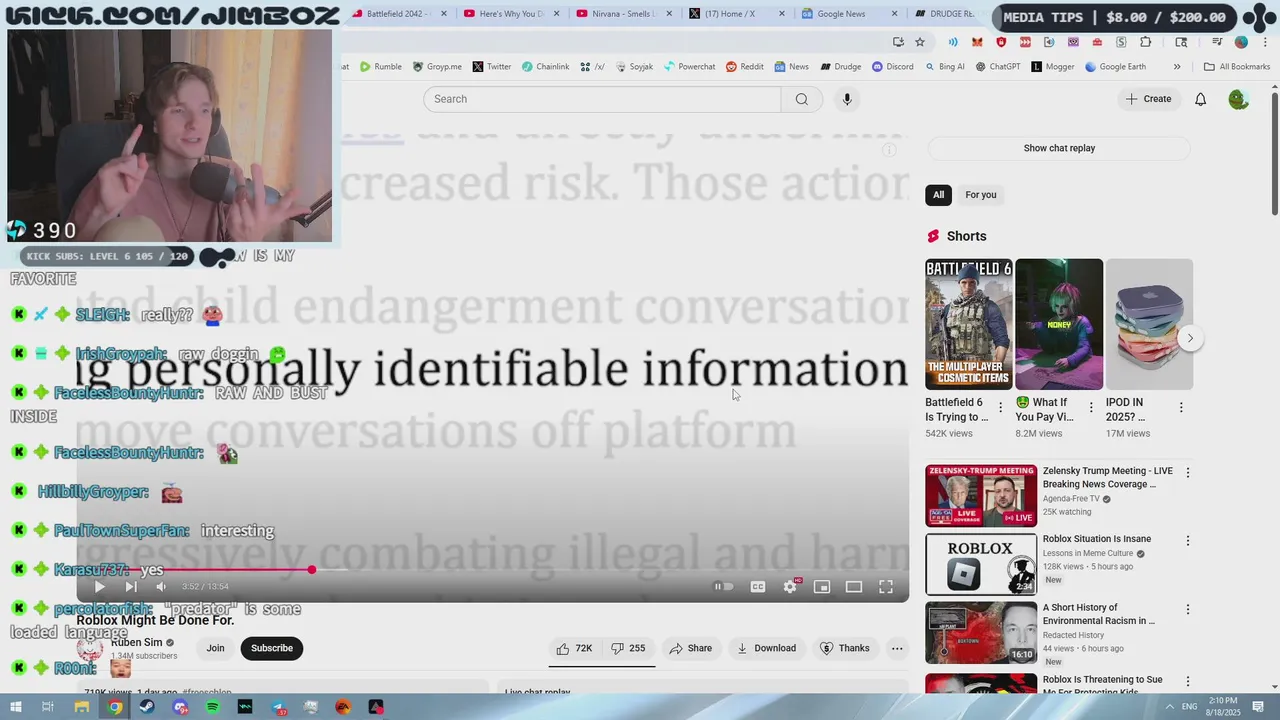The height and width of the screenshot is (720, 1280).
Task: Play the paused YouTube video
Action: (x=99, y=587)
